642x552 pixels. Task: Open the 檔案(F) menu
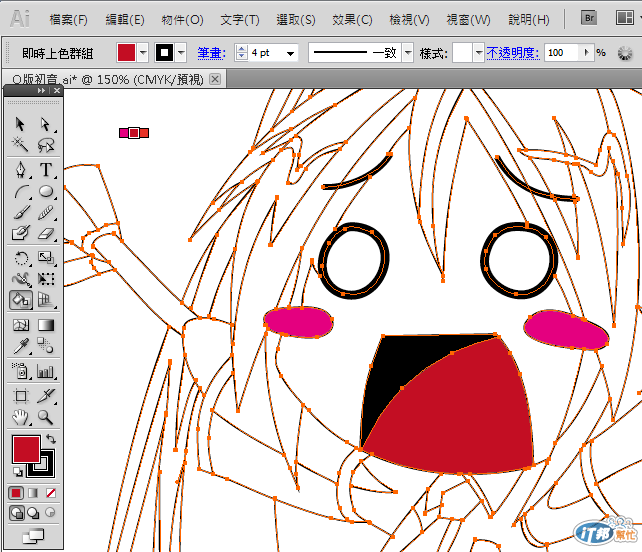point(68,20)
